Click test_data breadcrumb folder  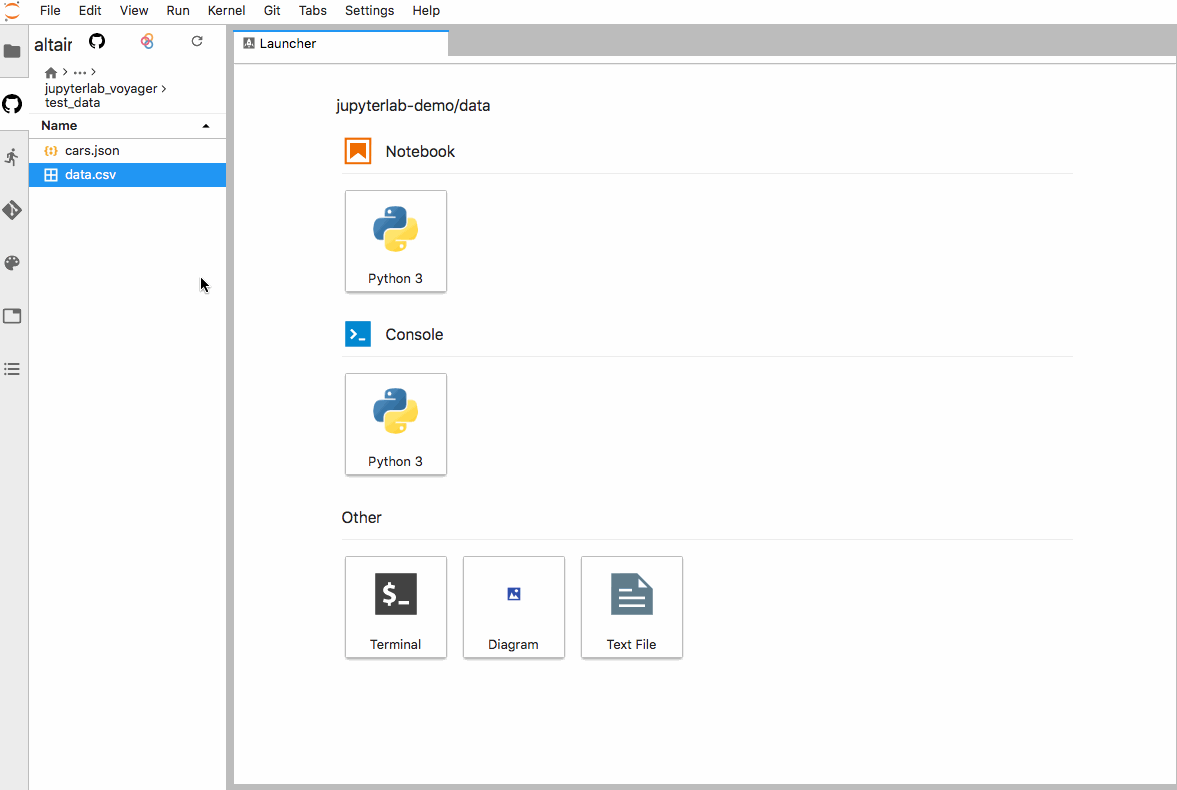tap(72, 103)
